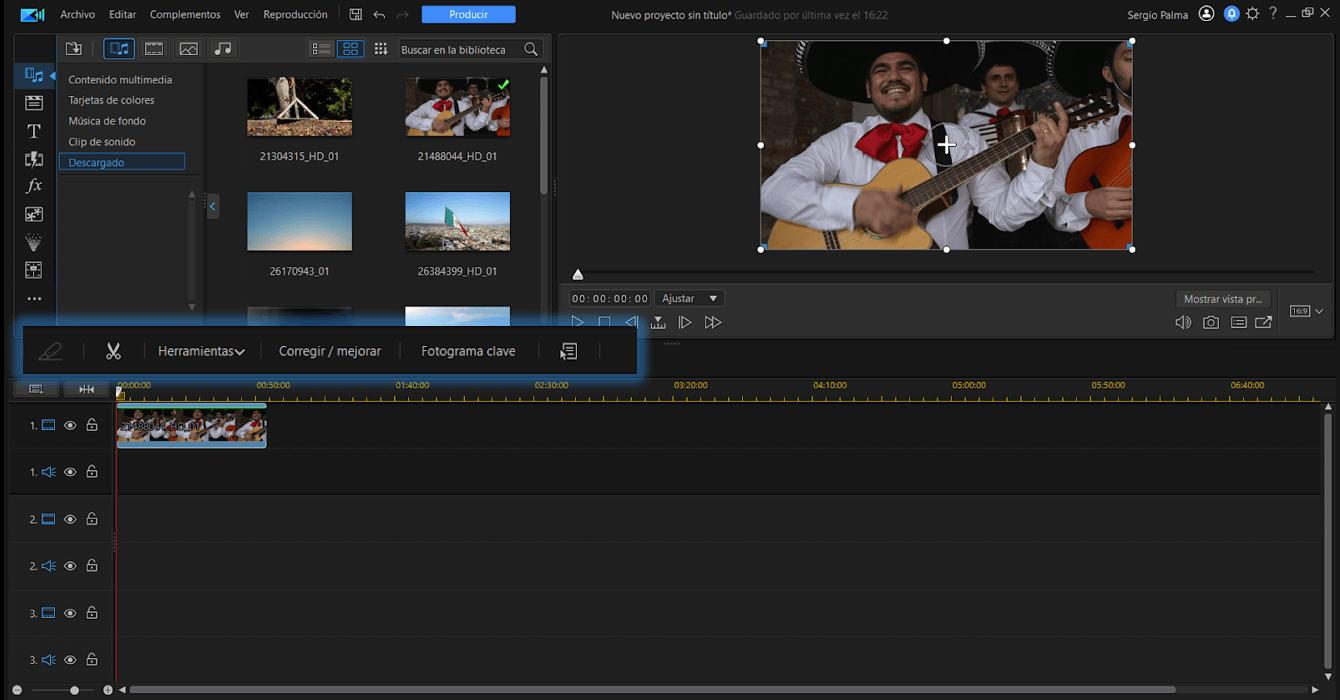
Task: Undo the last action
Action: tap(379, 15)
